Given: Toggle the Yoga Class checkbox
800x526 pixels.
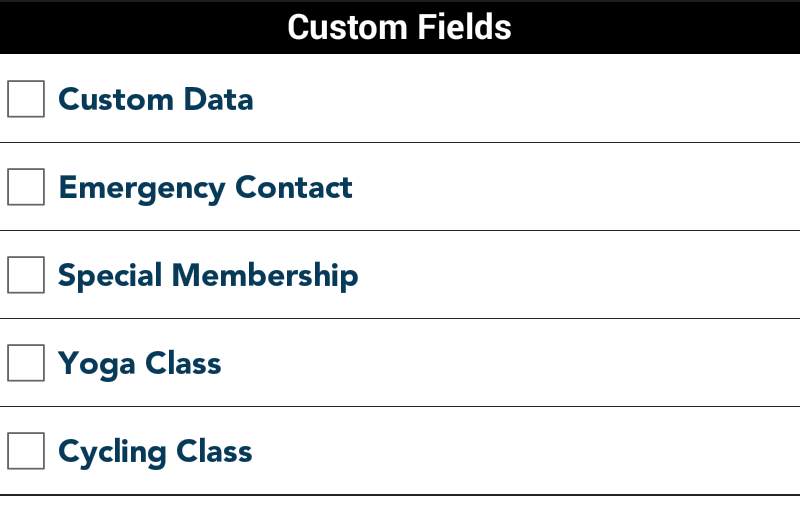Looking at the screenshot, I should [x=26, y=363].
